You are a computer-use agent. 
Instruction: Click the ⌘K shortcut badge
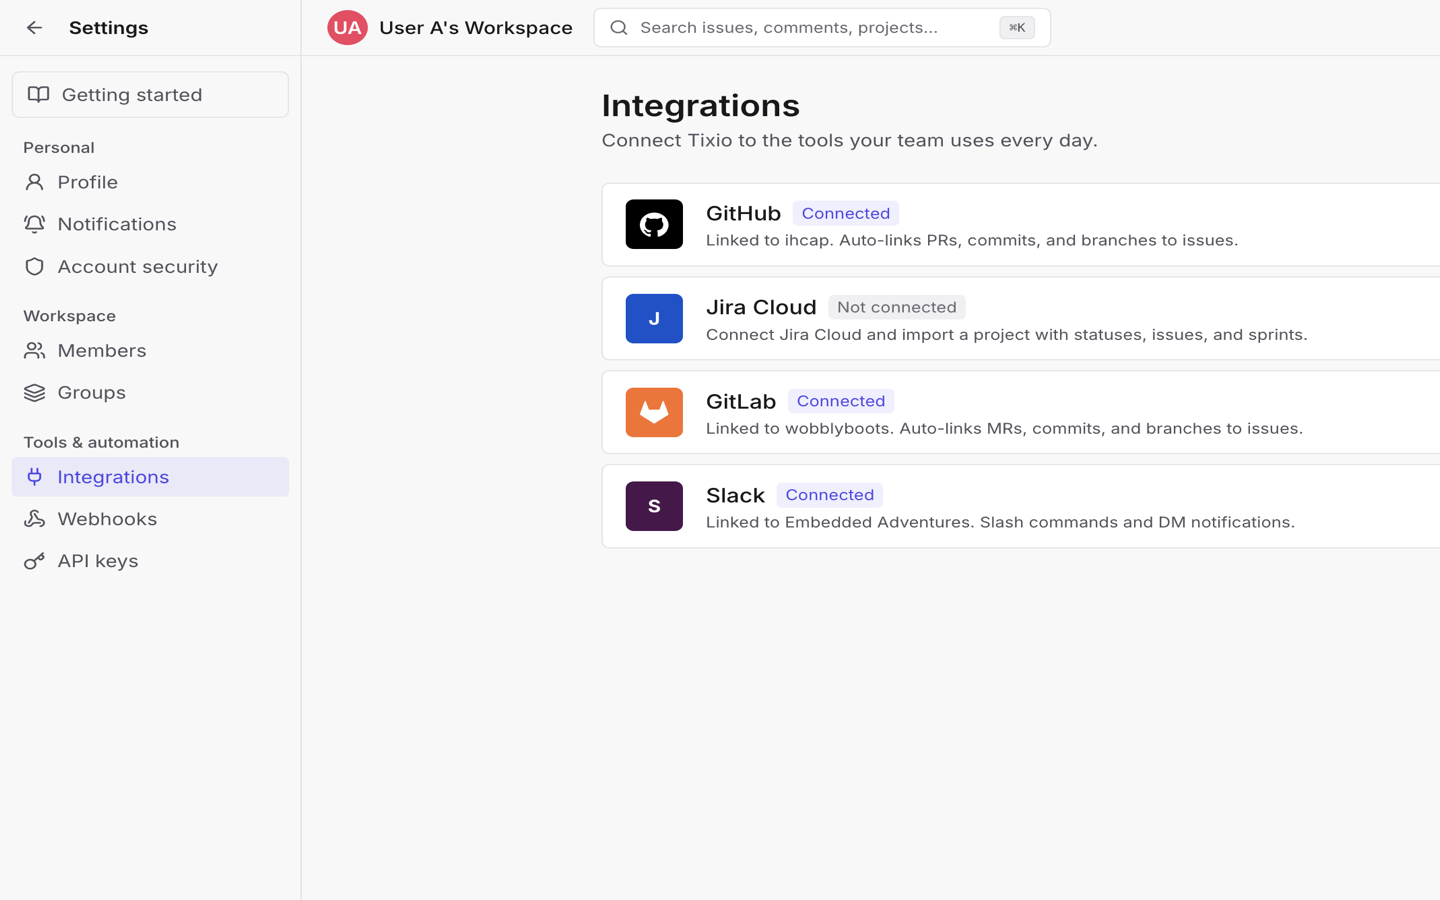[1017, 28]
